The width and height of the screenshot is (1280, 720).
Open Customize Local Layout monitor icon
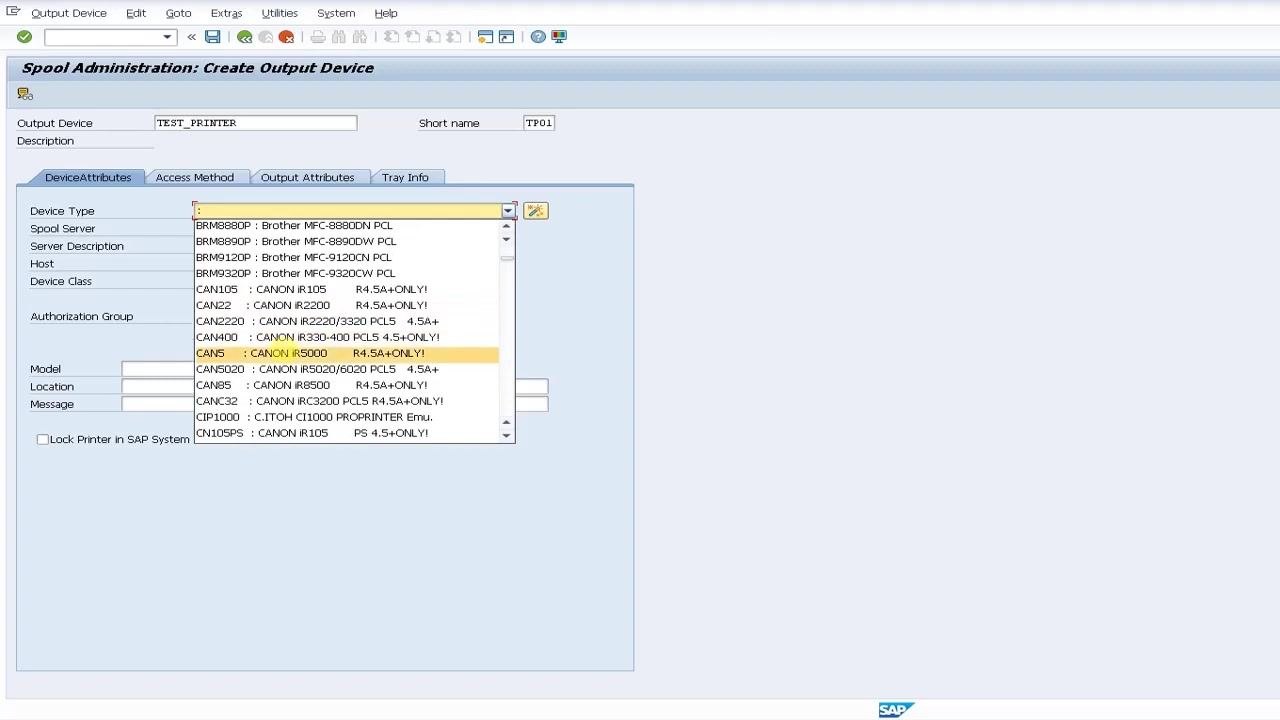tap(559, 37)
